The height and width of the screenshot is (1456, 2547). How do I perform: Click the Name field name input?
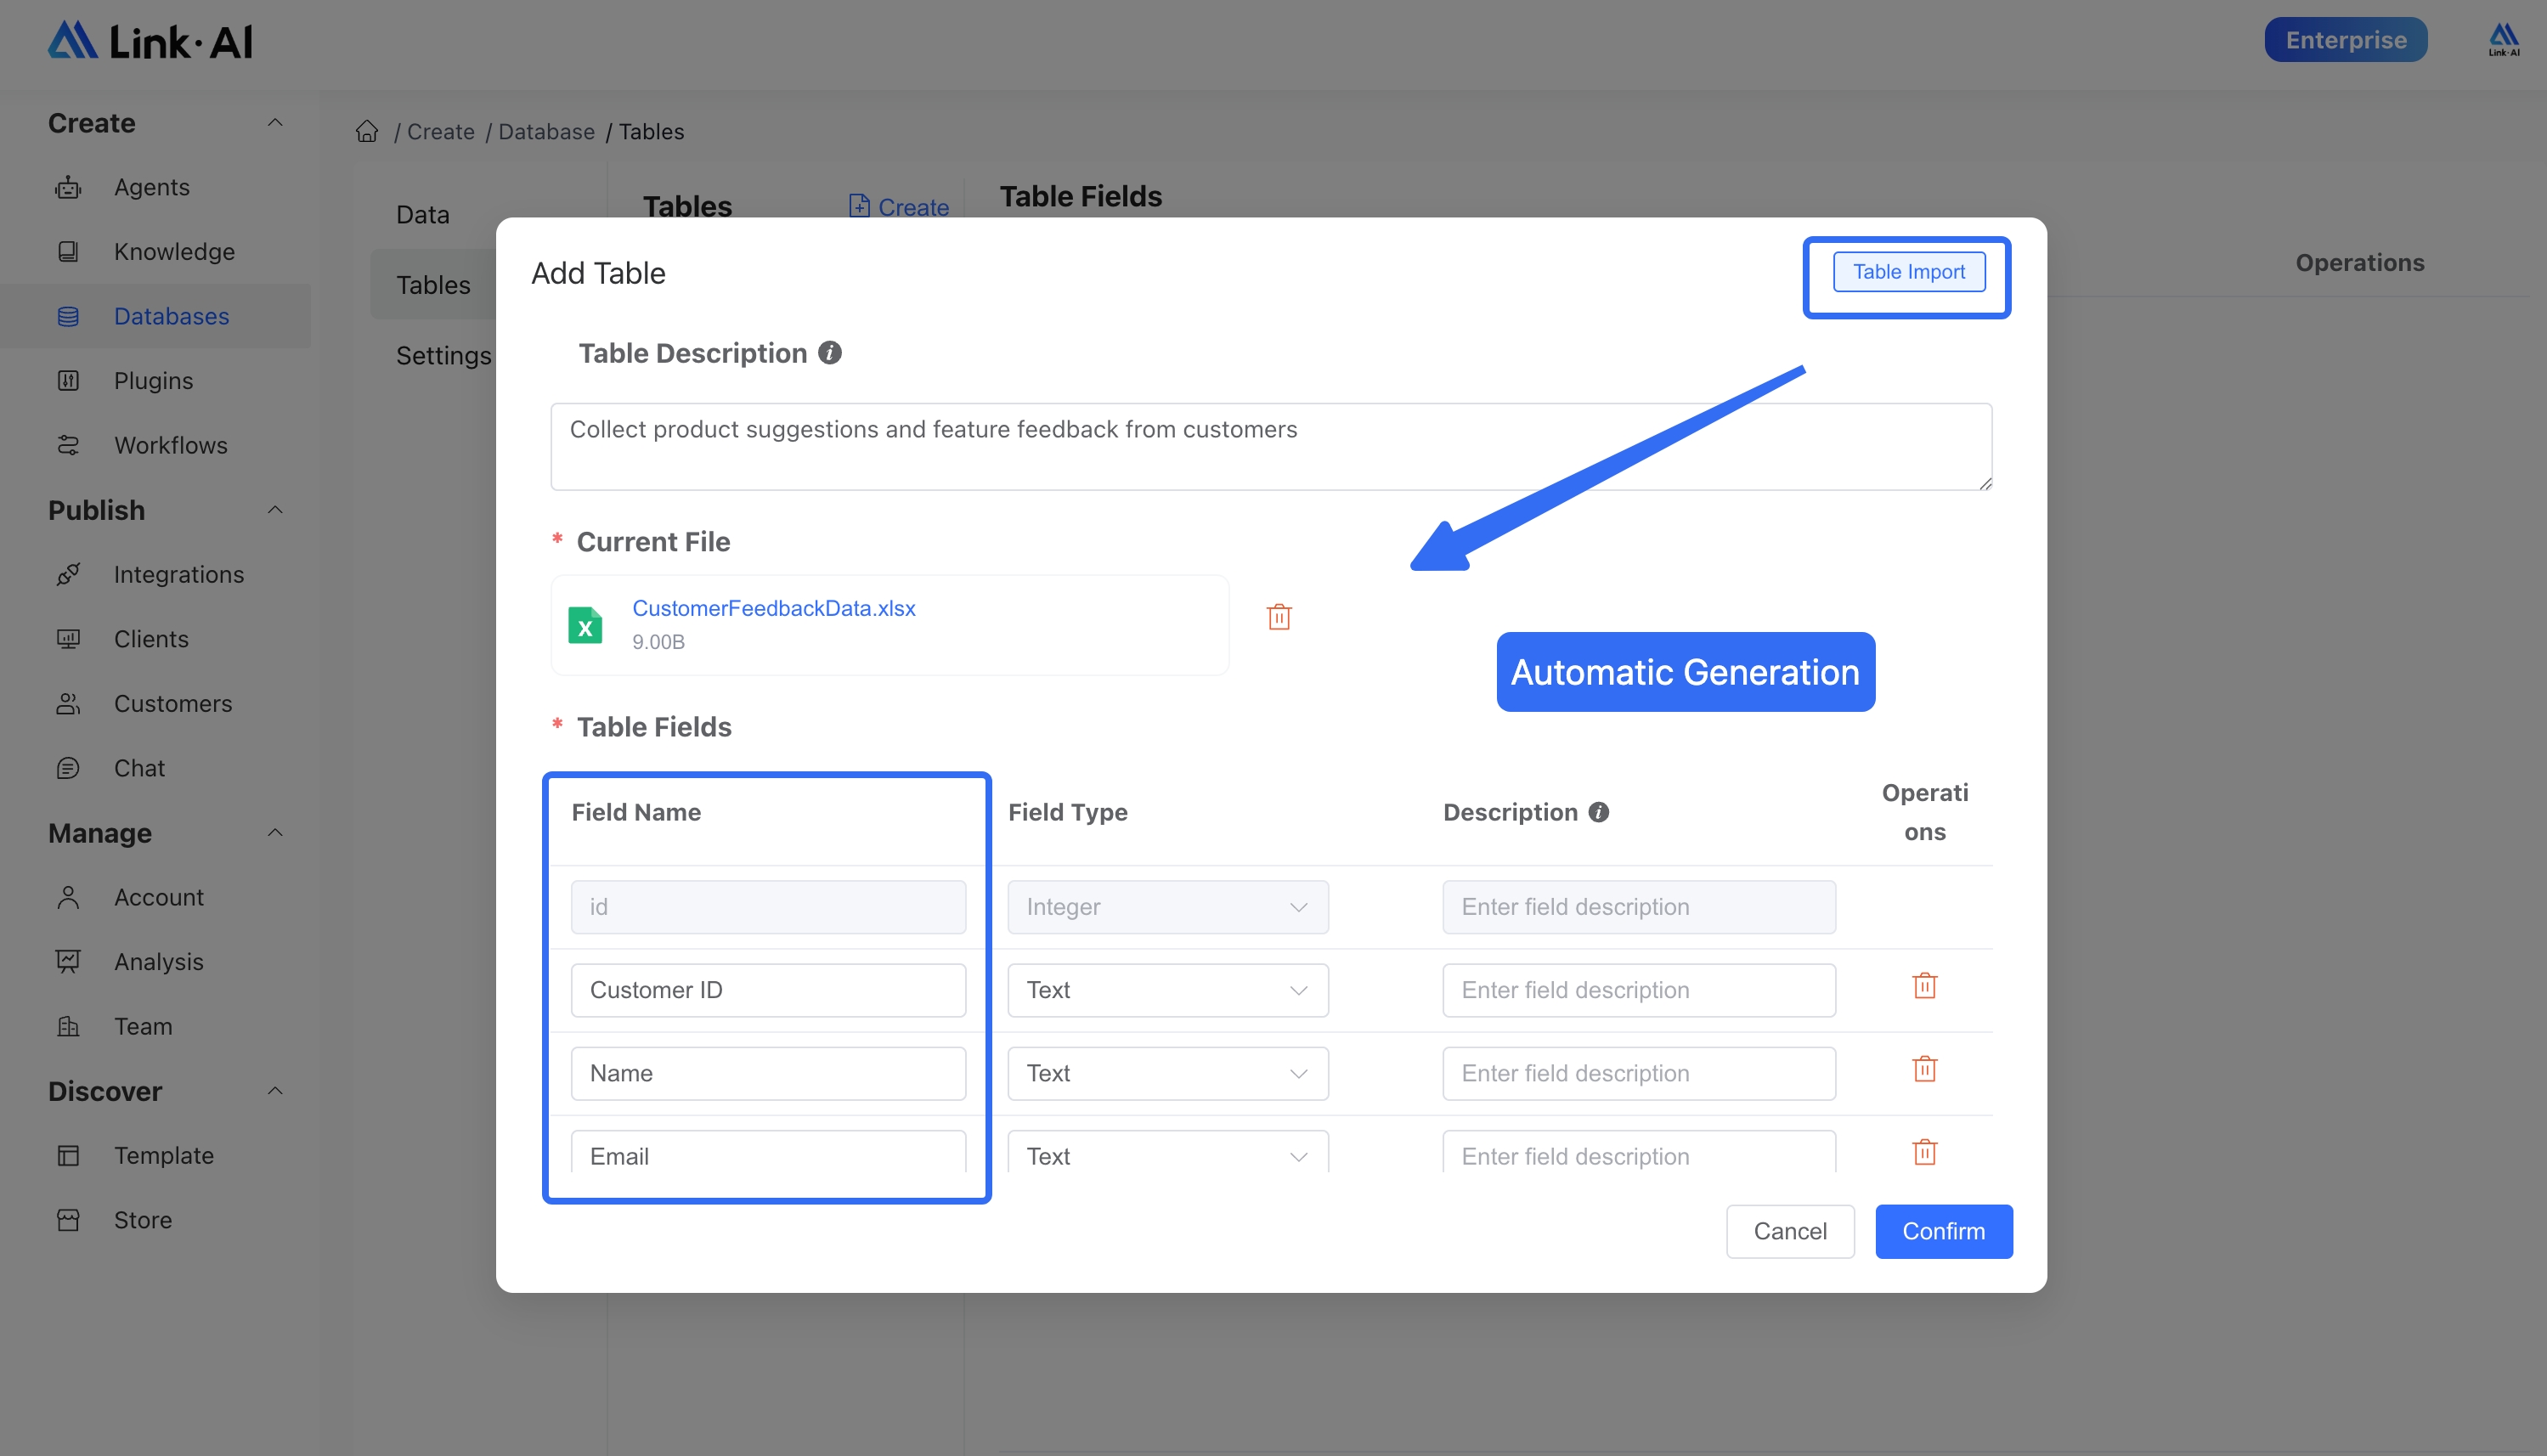[768, 1073]
